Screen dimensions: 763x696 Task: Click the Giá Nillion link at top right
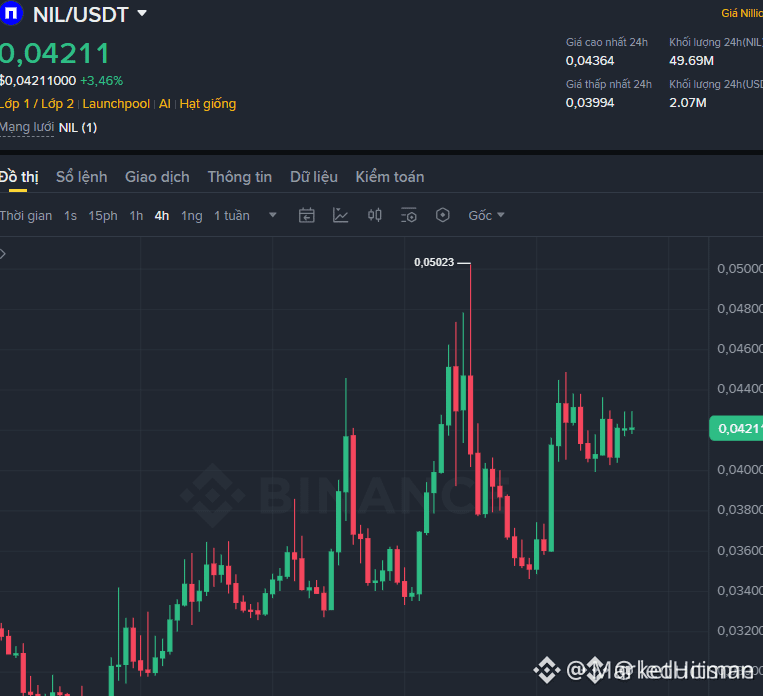pos(742,13)
